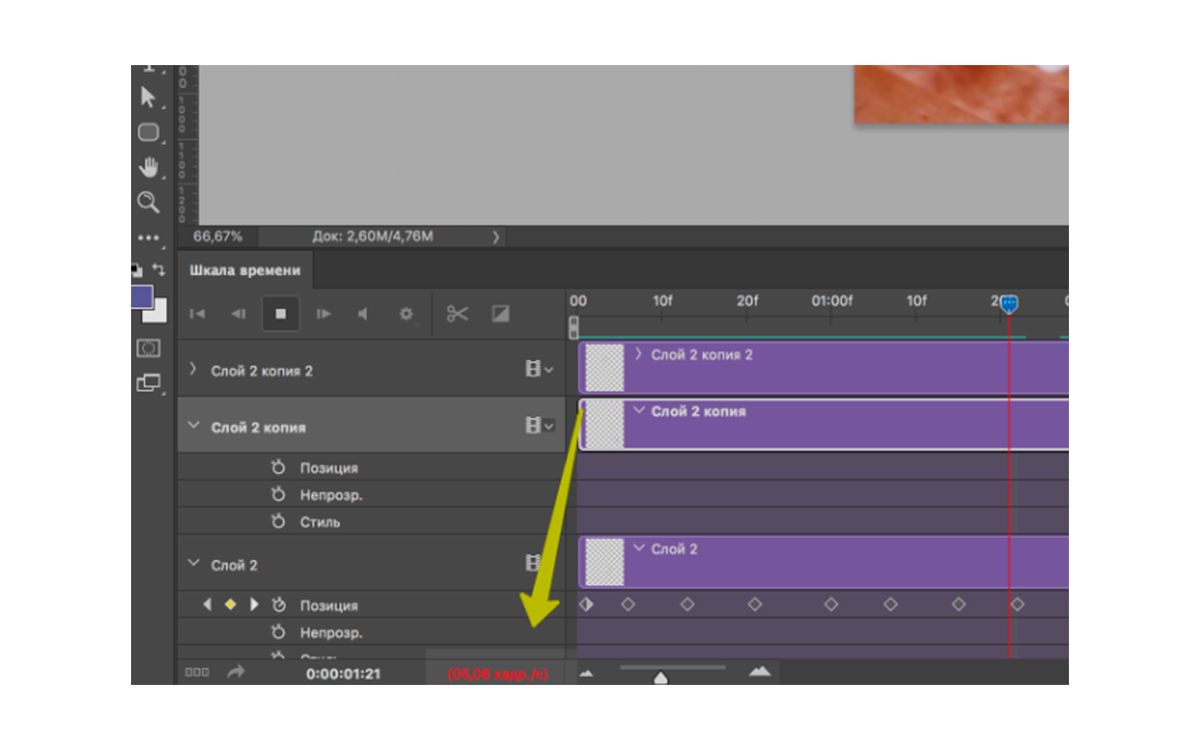
Task: Select the Шкала времени panel tab
Action: 245,270
